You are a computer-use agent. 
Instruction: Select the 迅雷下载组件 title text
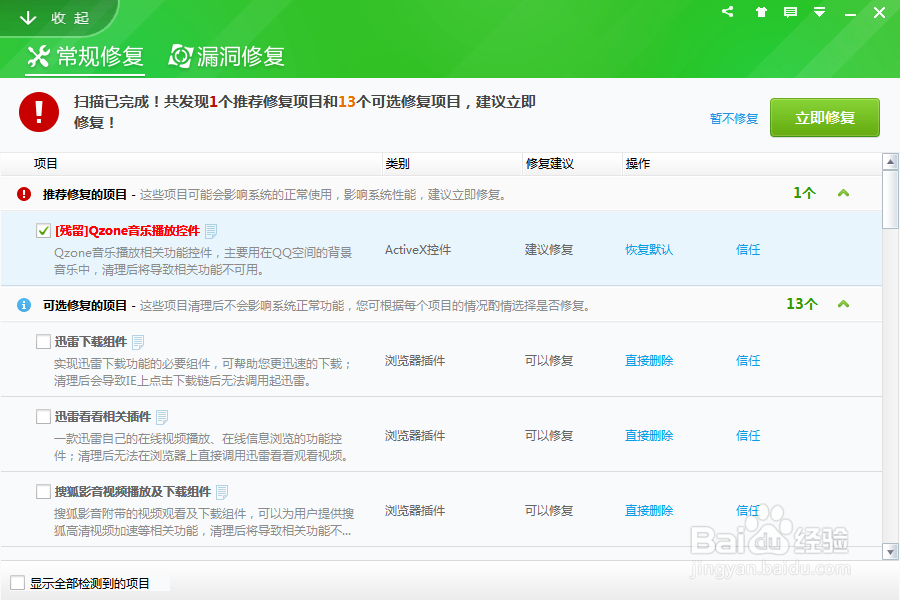pos(91,342)
